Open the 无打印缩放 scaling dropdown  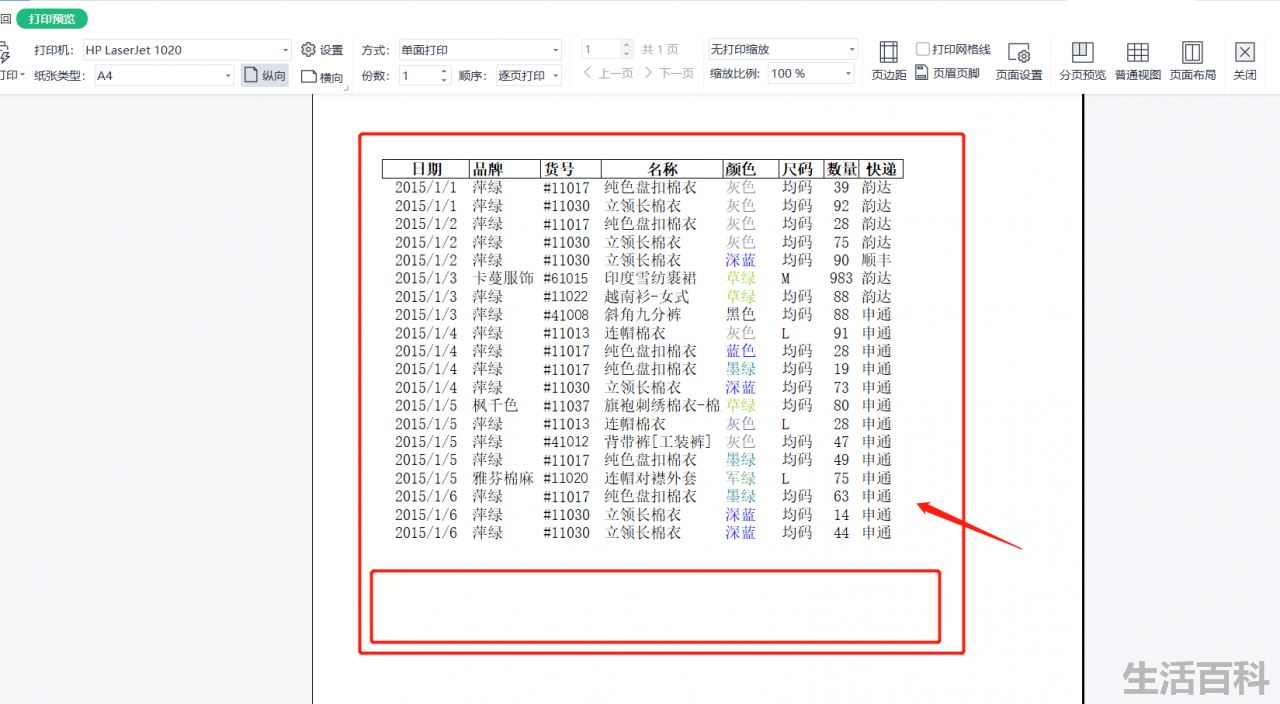click(783, 49)
